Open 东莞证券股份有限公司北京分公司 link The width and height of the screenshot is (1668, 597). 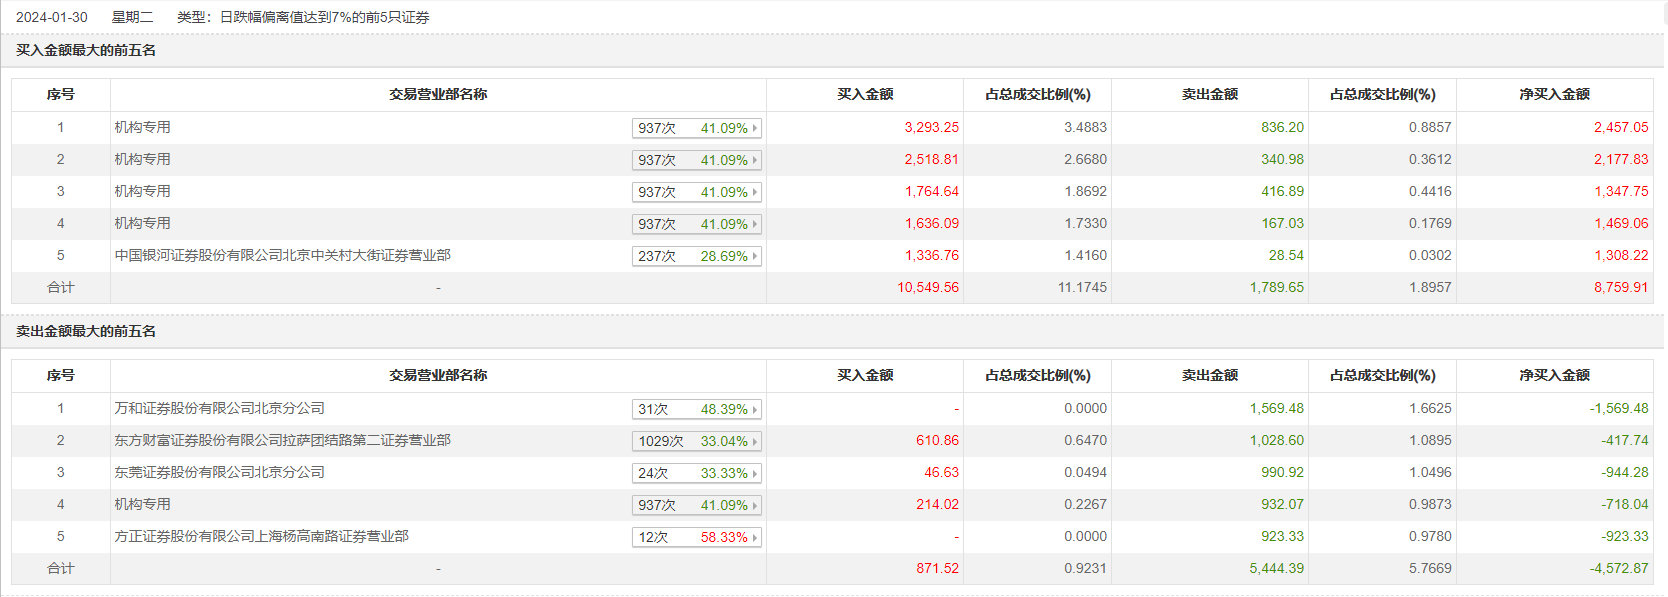click(x=219, y=472)
